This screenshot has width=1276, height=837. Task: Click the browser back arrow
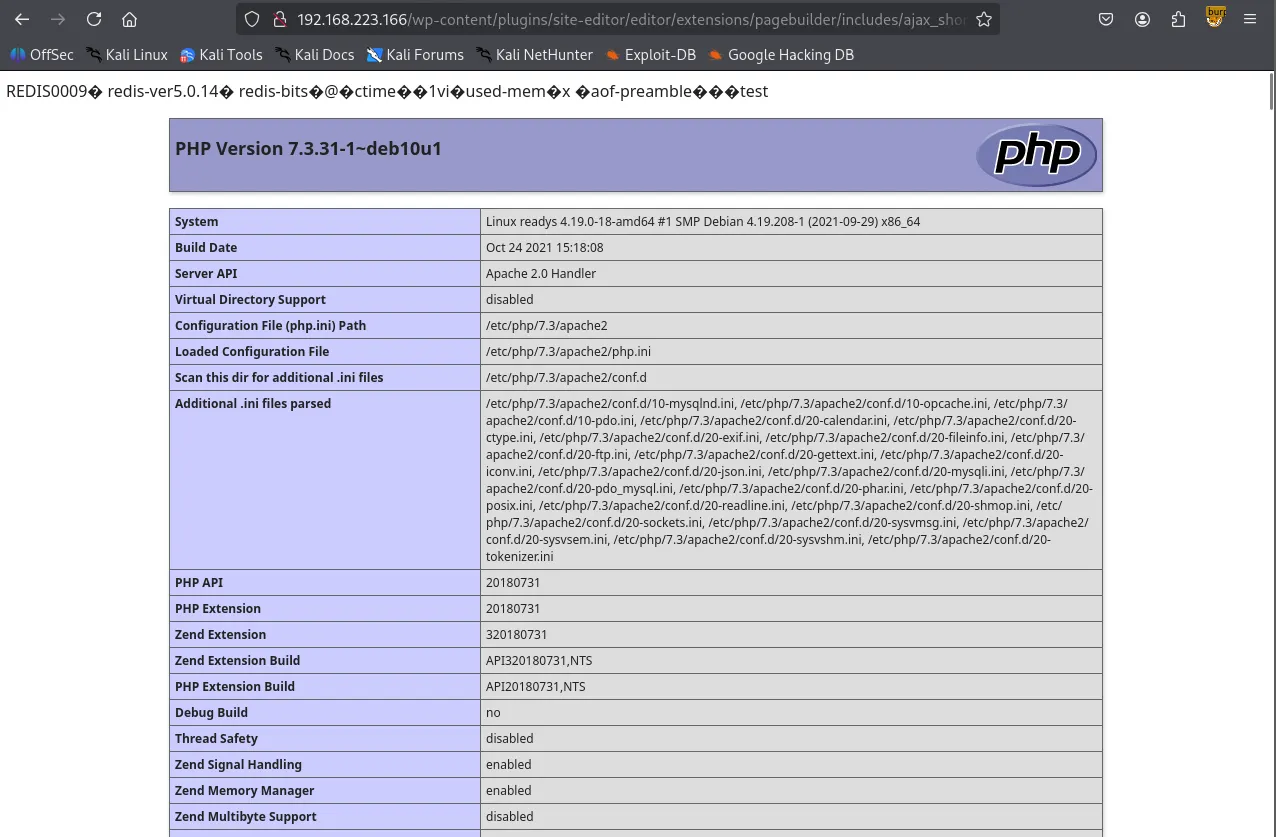22,19
